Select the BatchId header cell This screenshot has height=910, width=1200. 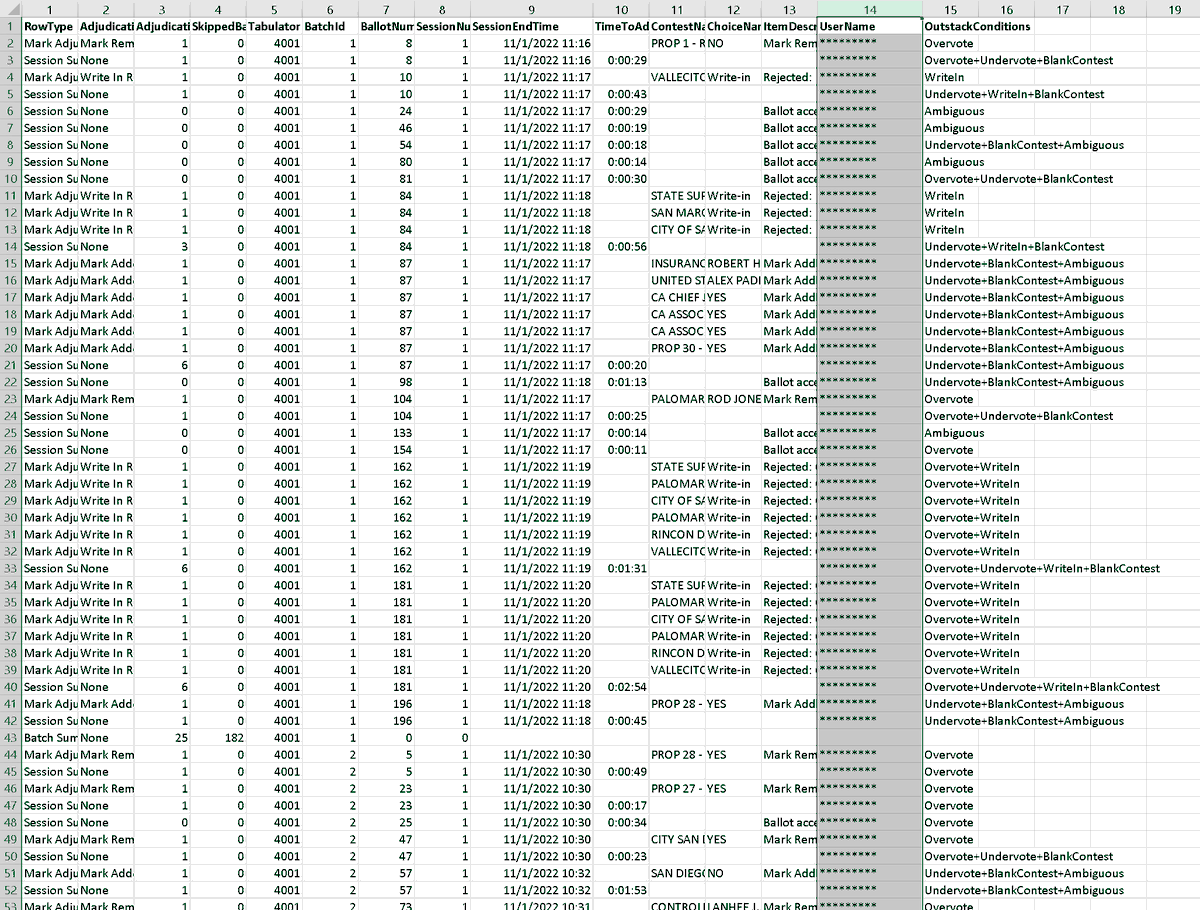pos(328,26)
